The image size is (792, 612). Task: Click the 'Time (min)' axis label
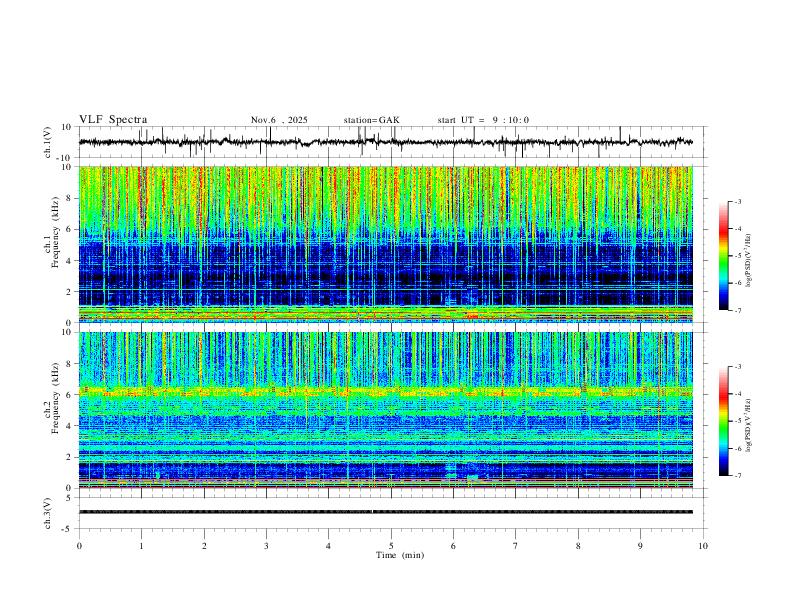pos(400,555)
